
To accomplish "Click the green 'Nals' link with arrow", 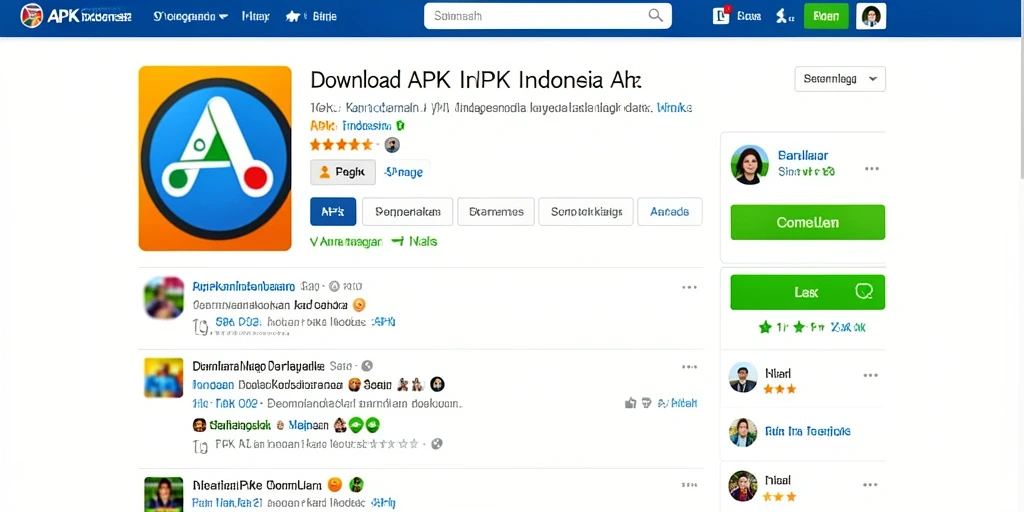I will pos(415,242).
